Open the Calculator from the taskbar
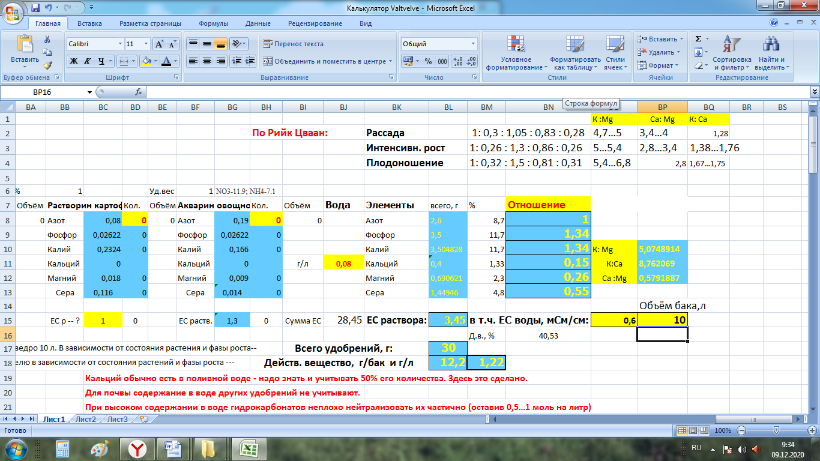Screen dimensions: 820x461 (63, 448)
